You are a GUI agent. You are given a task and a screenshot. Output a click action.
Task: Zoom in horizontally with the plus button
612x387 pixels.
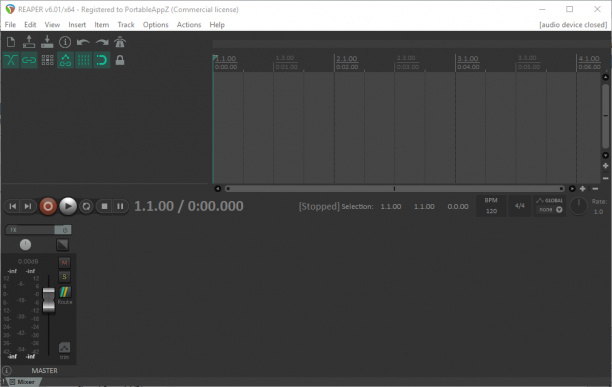point(583,189)
